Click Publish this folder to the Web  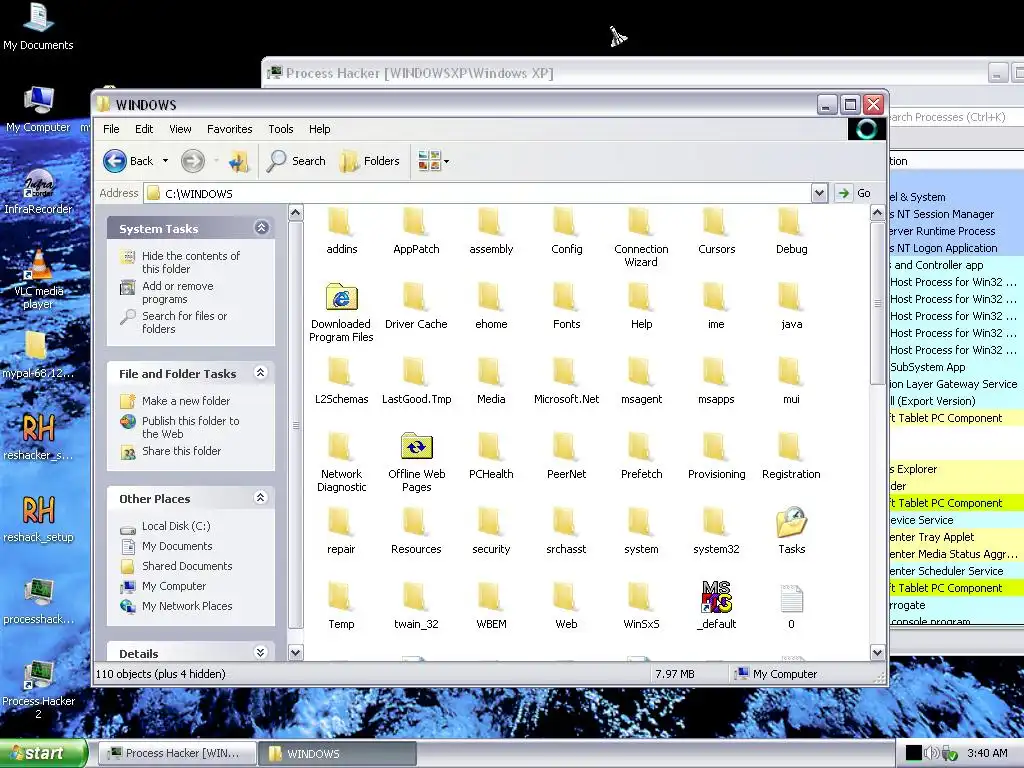(x=191, y=428)
